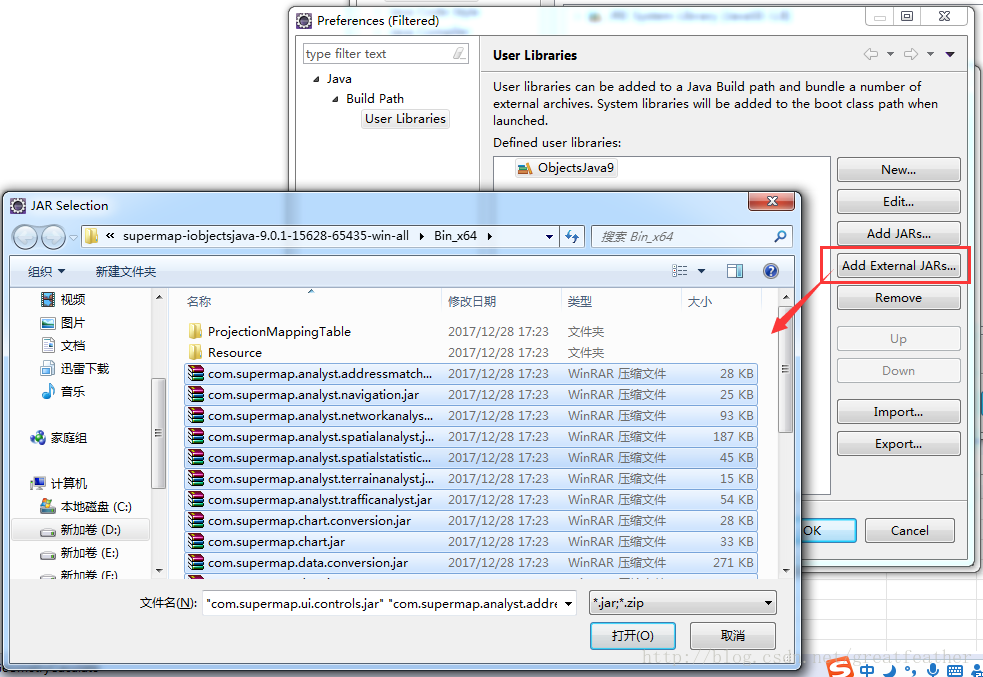The image size is (983, 677).
Task: Select 计算机 in navigation pane
Action: tap(58, 483)
